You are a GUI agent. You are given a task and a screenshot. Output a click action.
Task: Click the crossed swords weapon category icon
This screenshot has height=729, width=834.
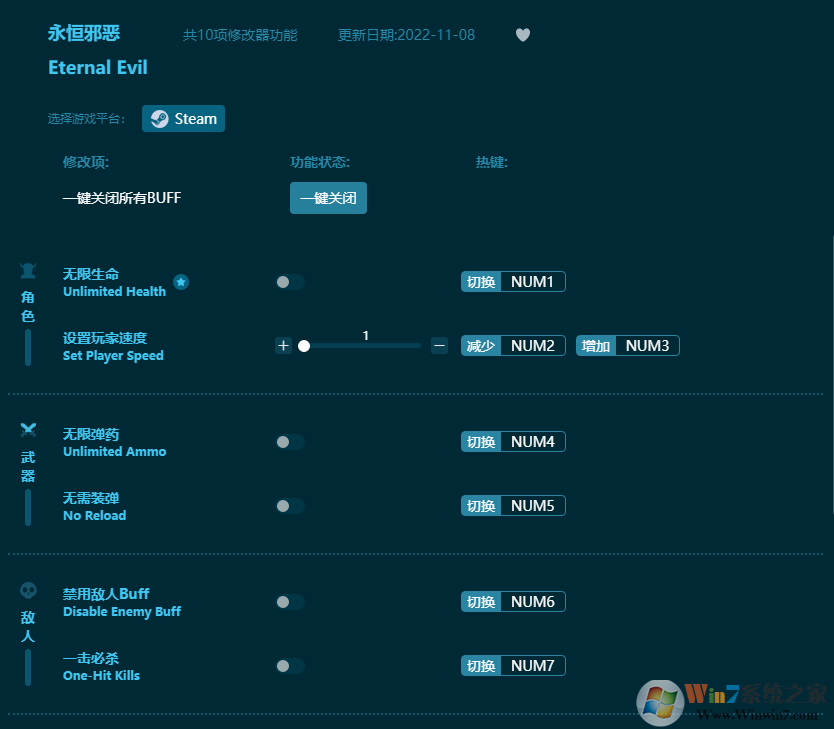pyautogui.click(x=28, y=430)
